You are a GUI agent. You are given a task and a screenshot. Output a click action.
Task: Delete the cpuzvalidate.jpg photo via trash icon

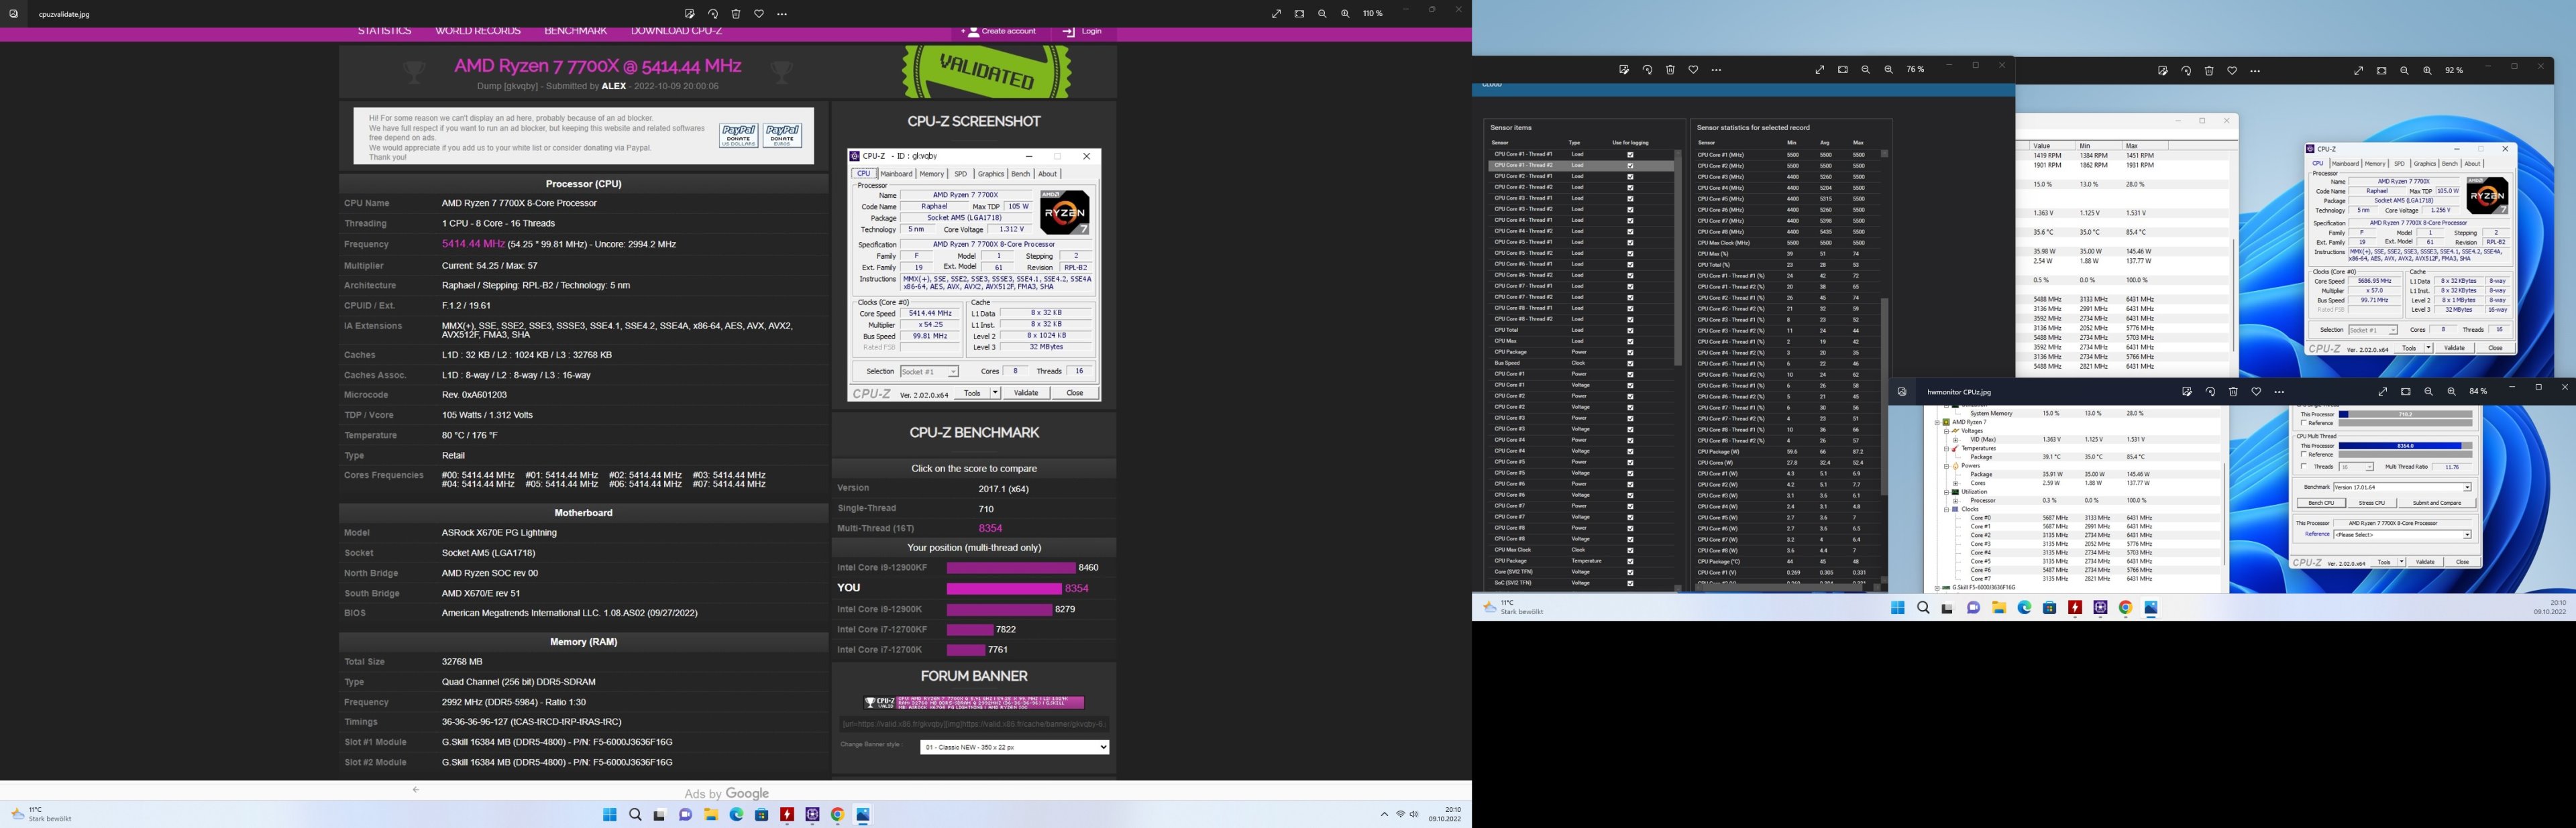[736, 14]
